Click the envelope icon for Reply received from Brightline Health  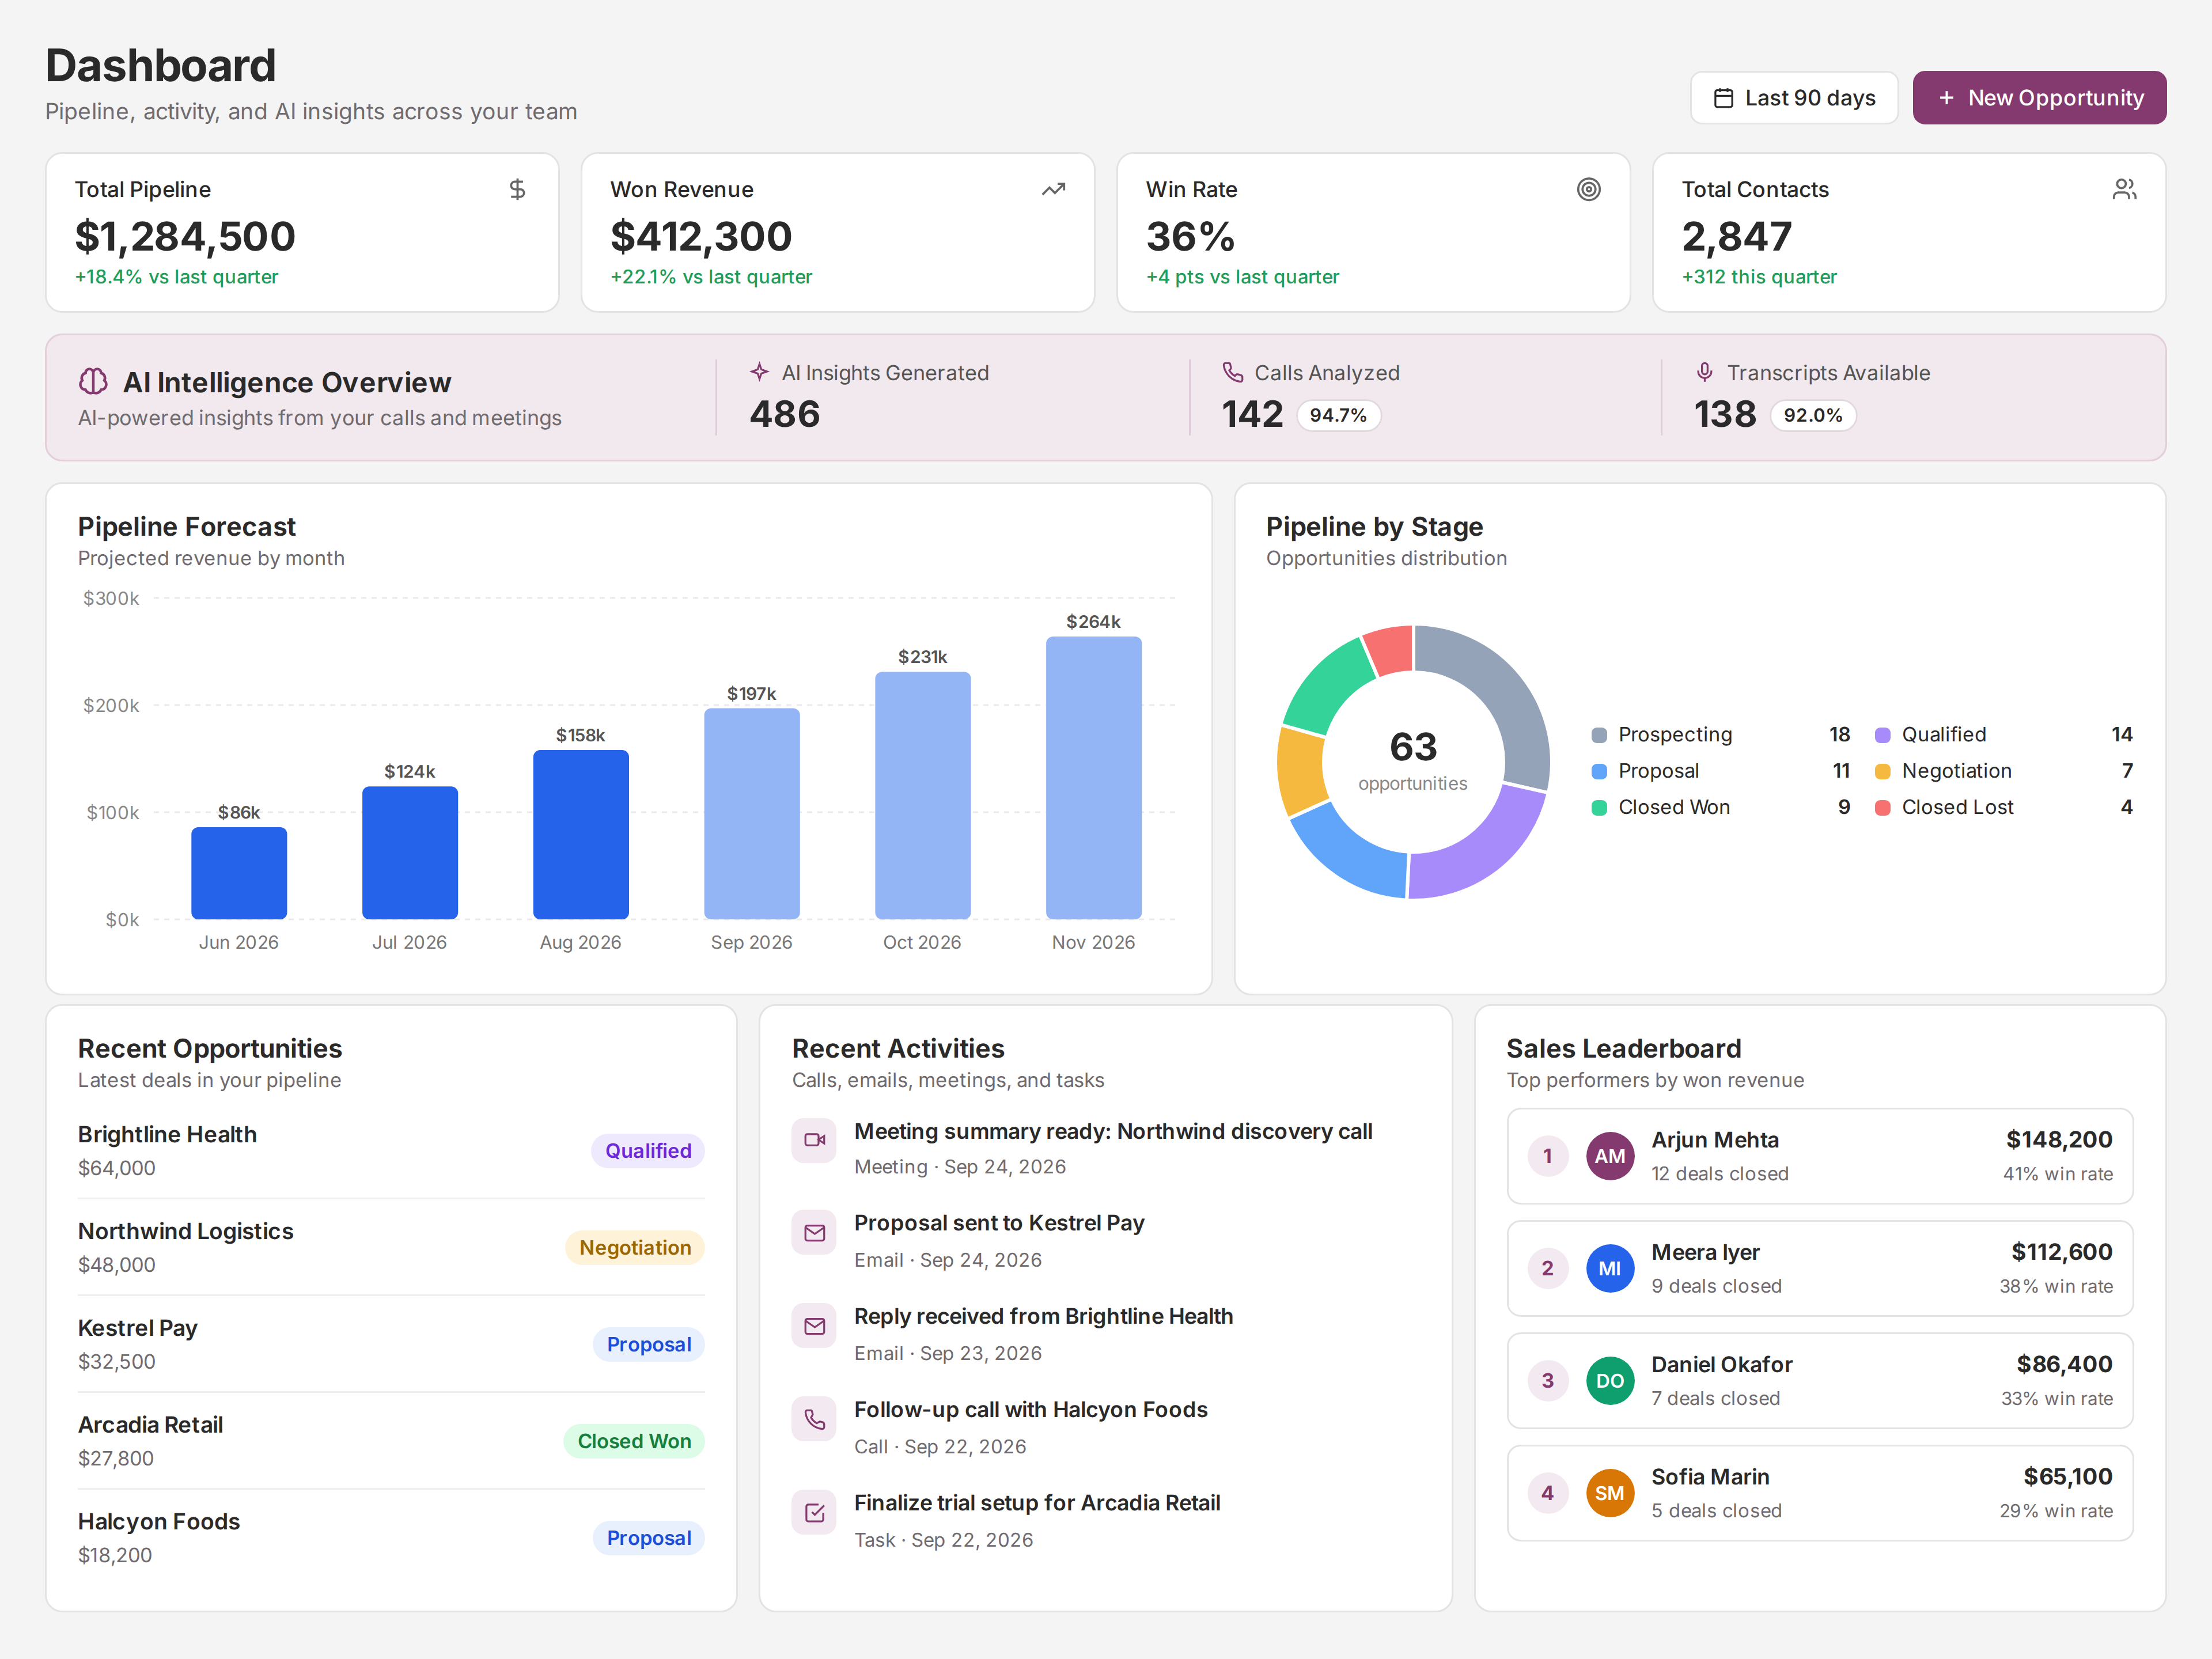click(814, 1326)
